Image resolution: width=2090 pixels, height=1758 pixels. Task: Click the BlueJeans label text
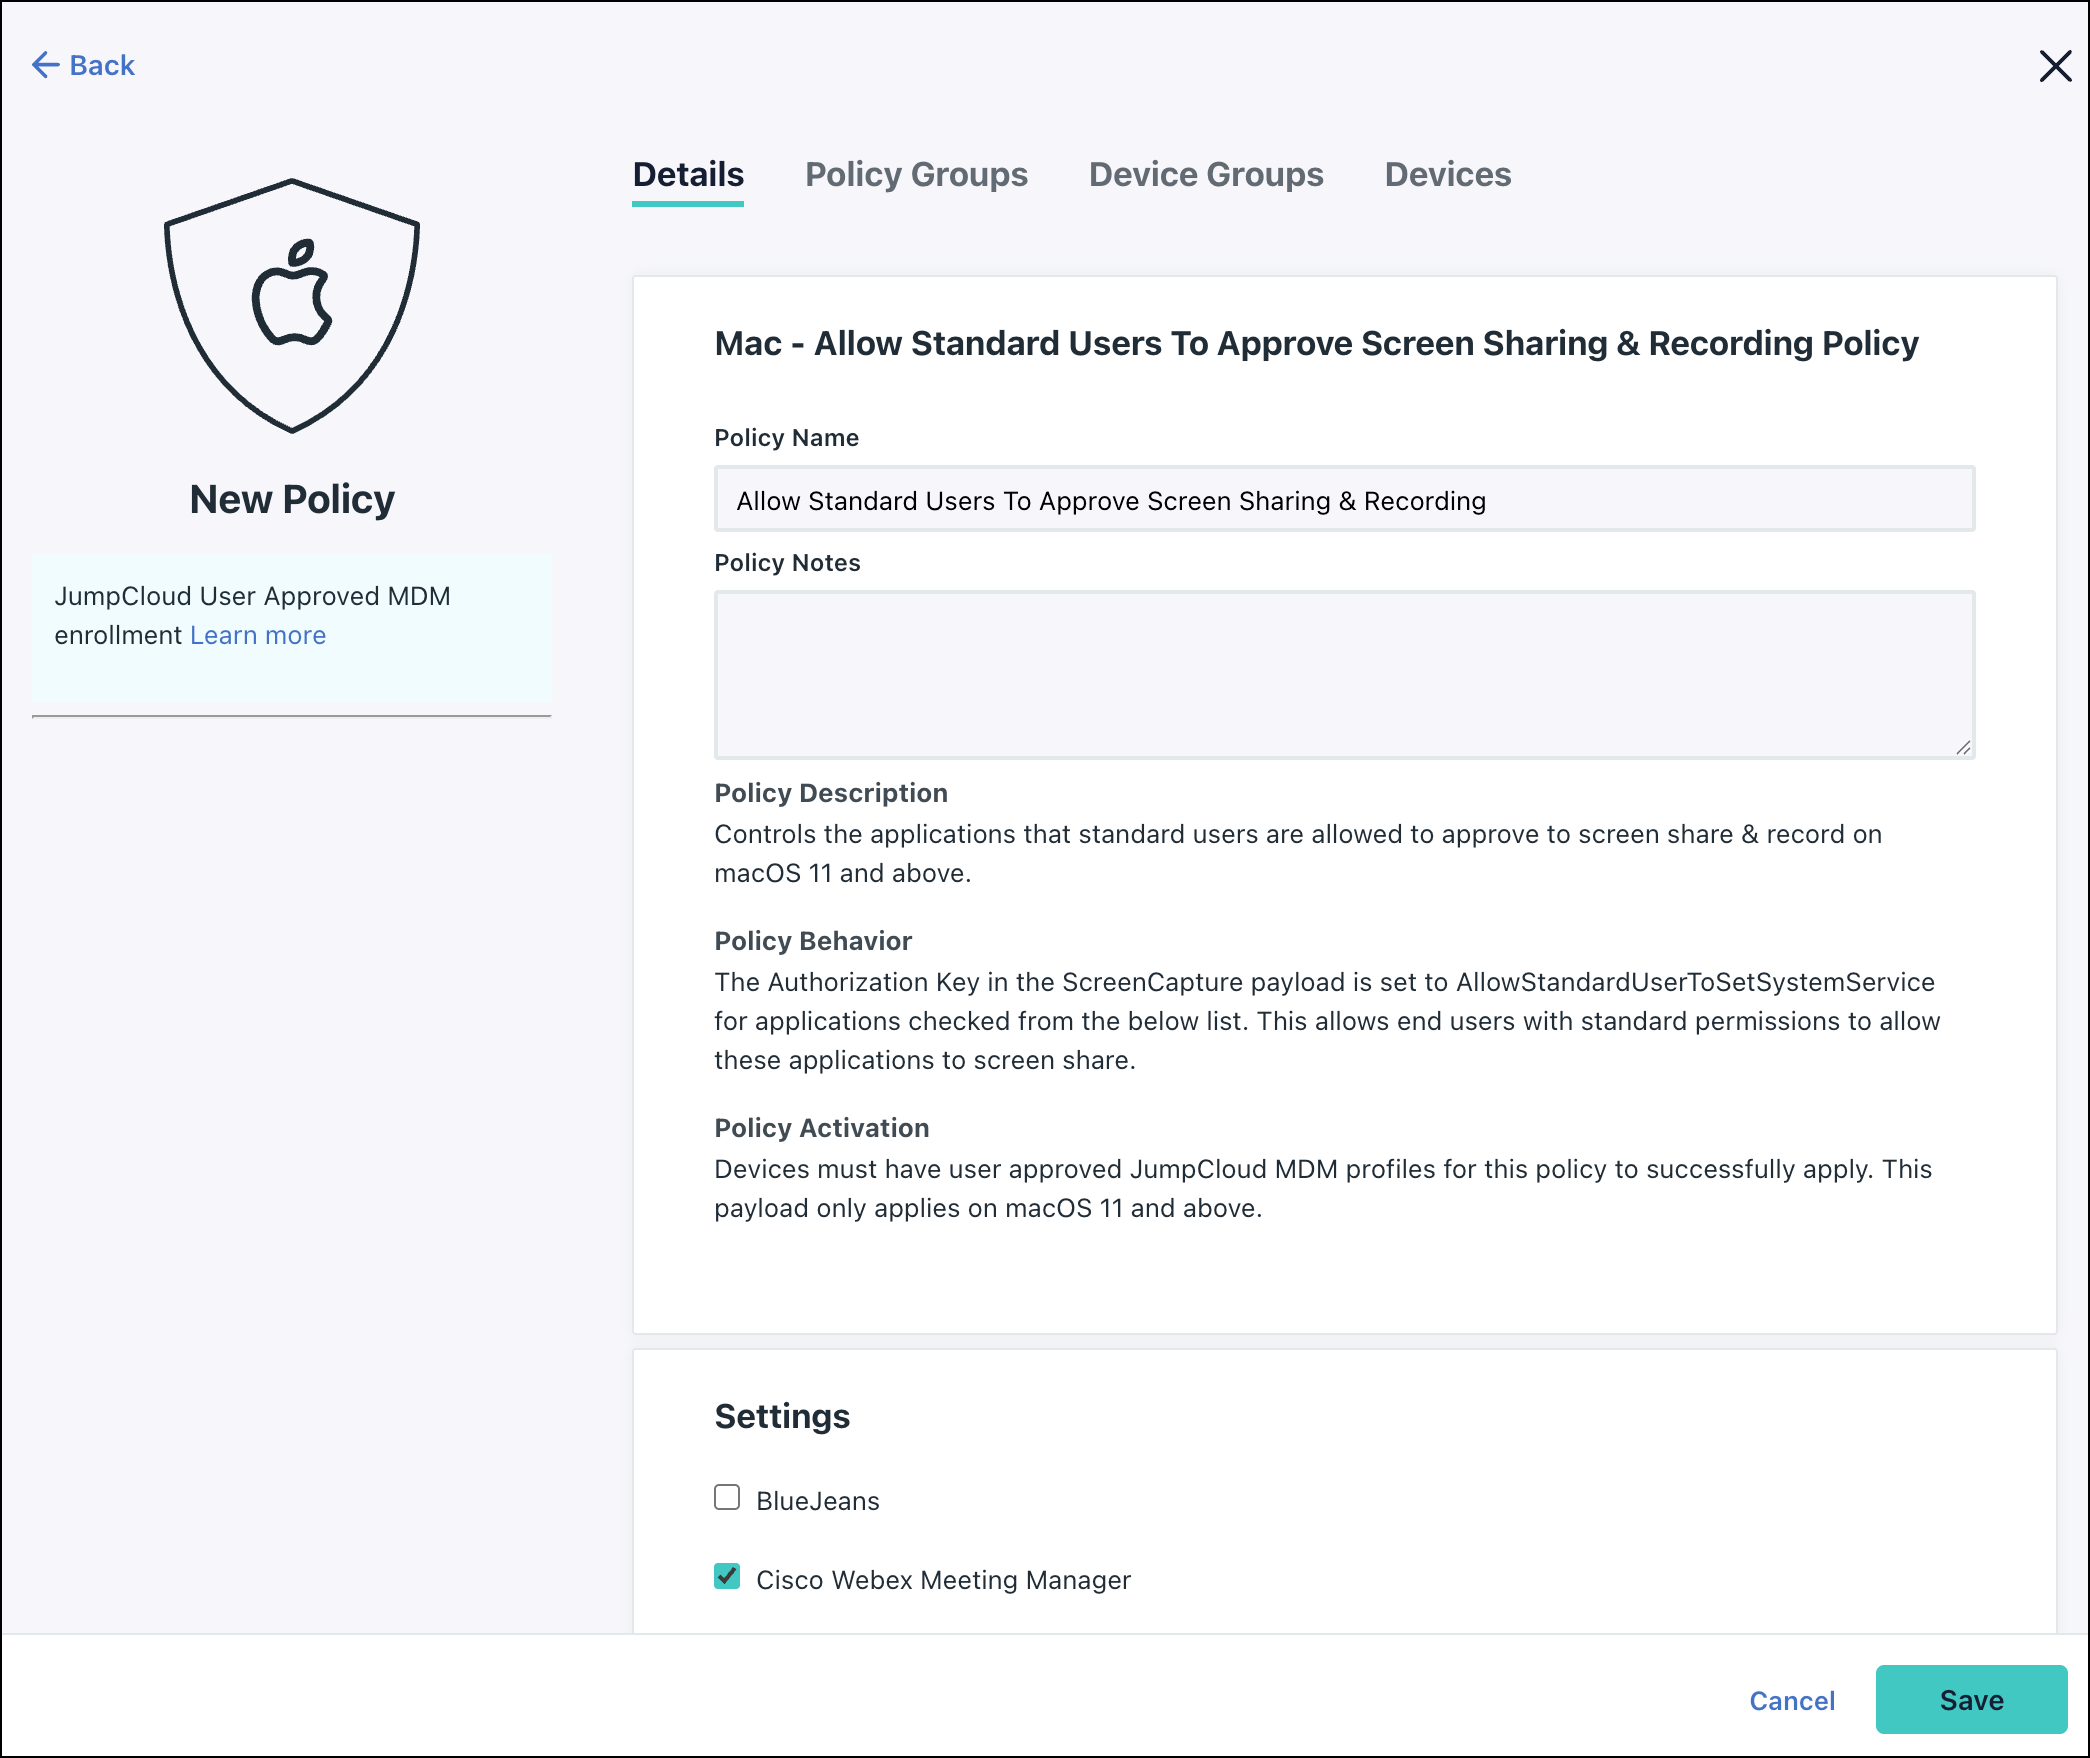(817, 1501)
